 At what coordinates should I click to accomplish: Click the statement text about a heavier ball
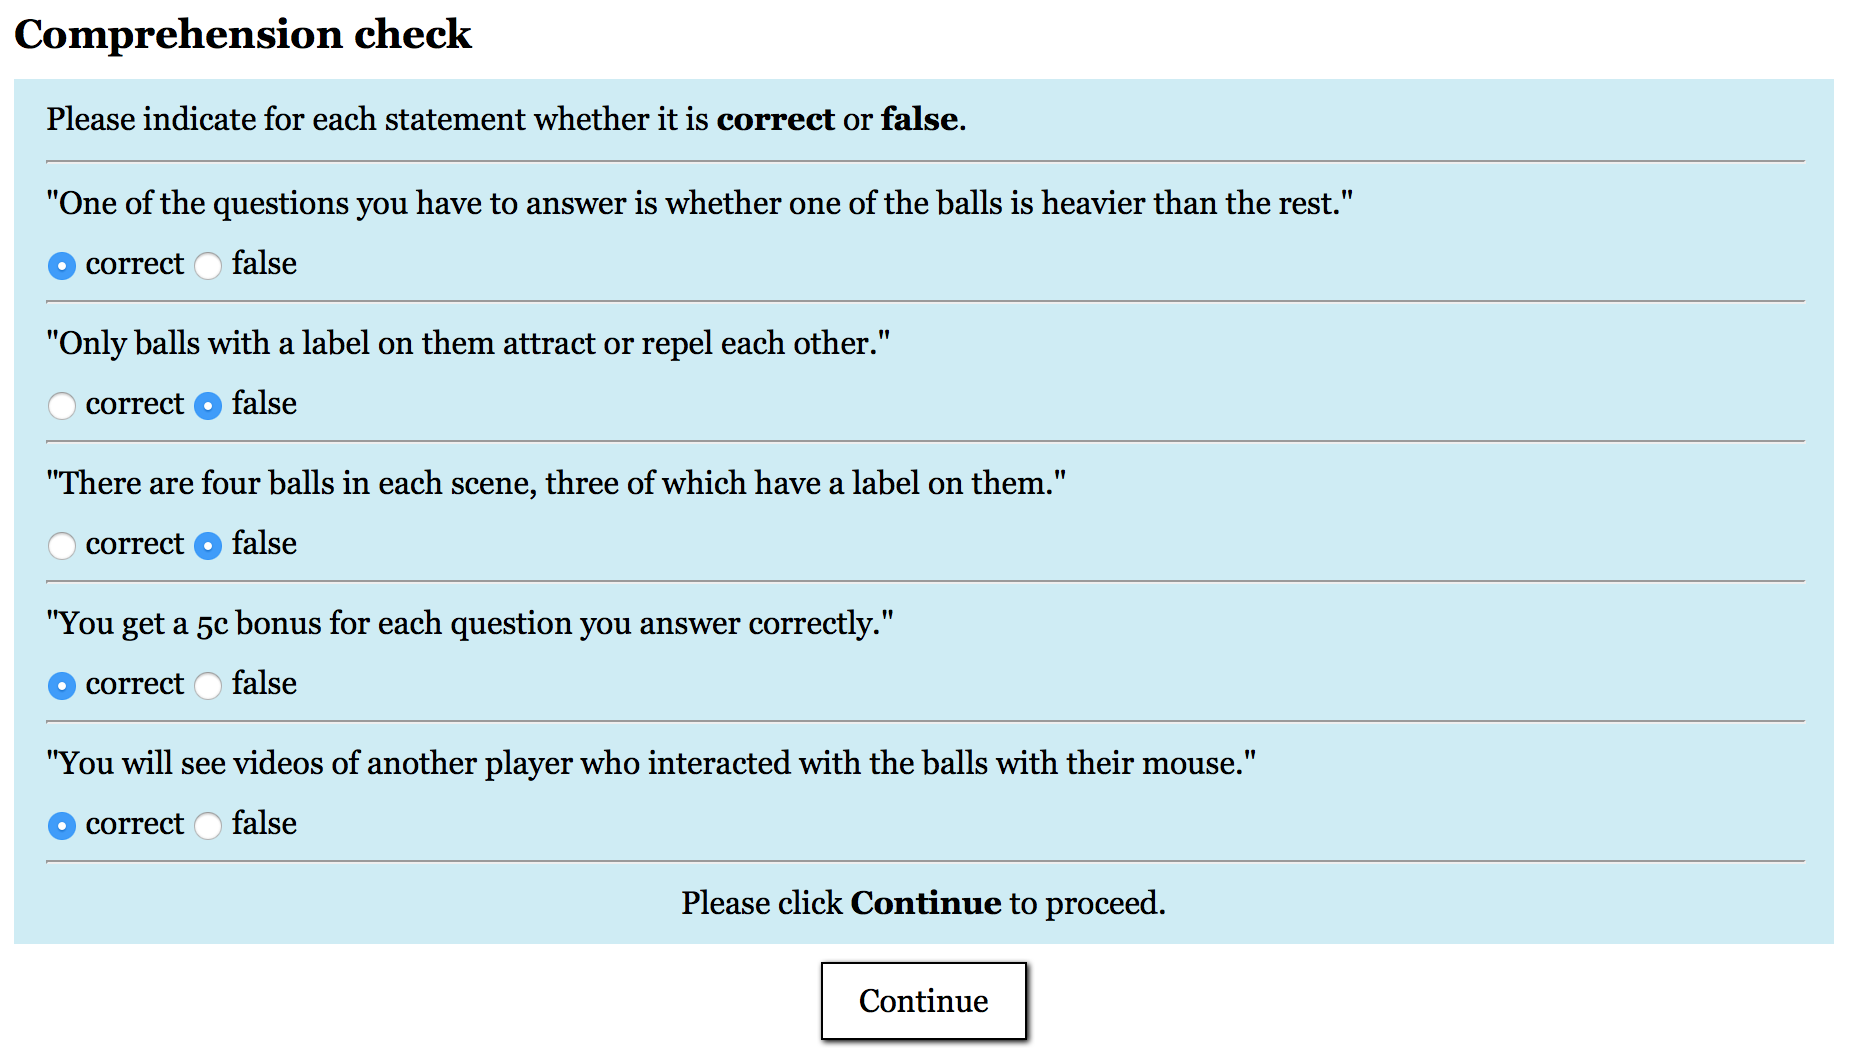700,203
